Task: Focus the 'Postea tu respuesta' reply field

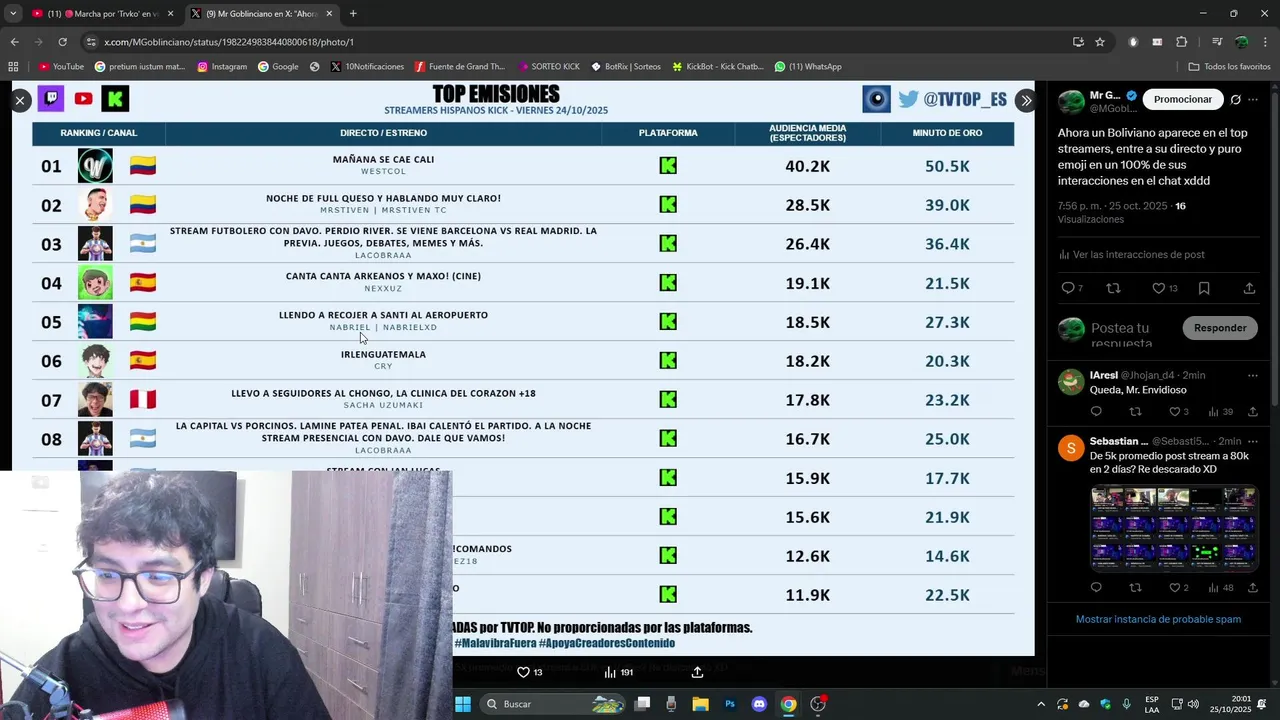Action: click(x=1130, y=335)
